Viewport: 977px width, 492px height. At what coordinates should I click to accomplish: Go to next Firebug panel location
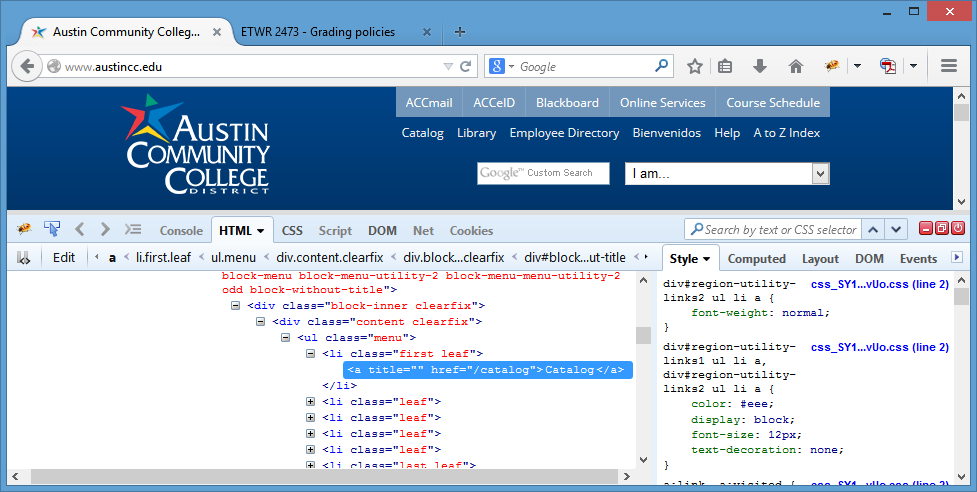click(105, 229)
